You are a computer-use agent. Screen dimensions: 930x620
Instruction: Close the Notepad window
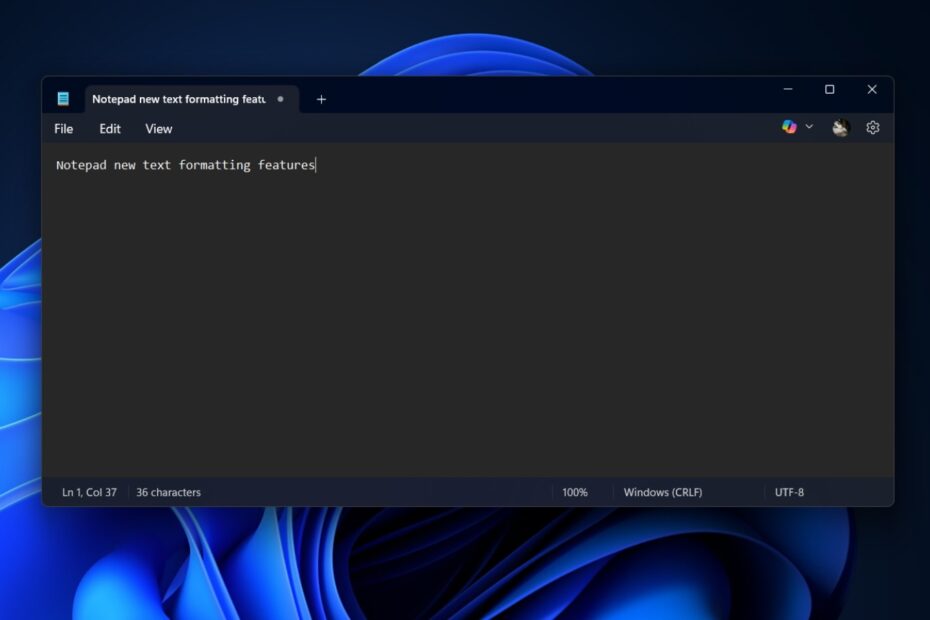pos(872,90)
